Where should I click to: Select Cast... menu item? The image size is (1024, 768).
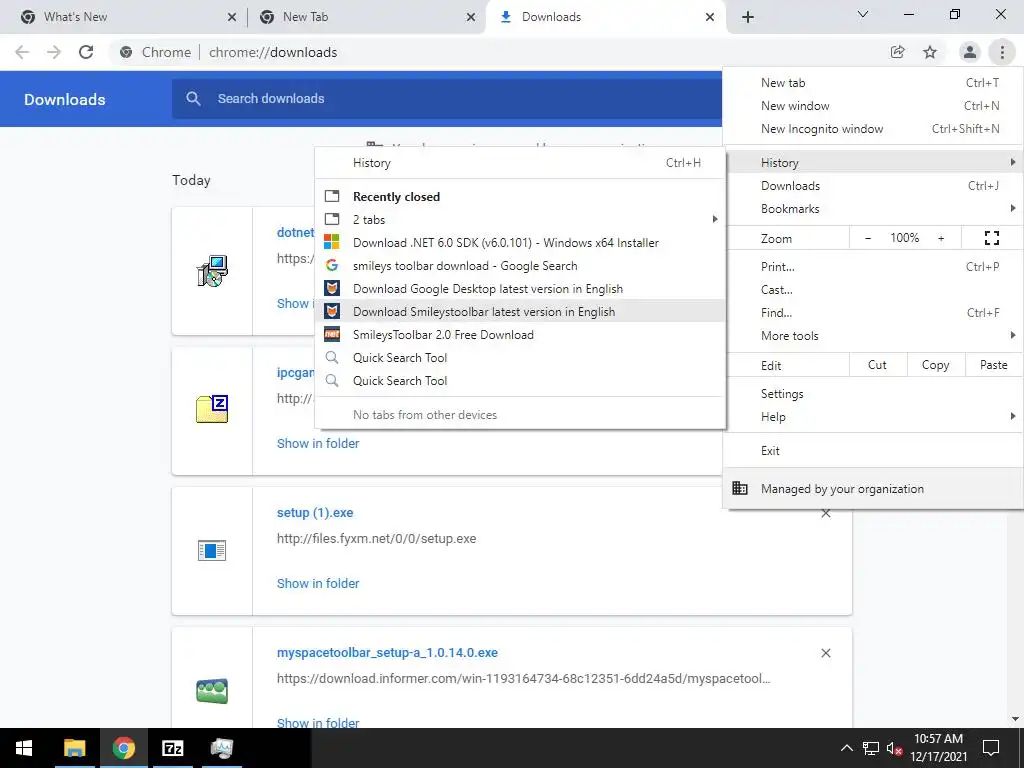click(x=872, y=289)
